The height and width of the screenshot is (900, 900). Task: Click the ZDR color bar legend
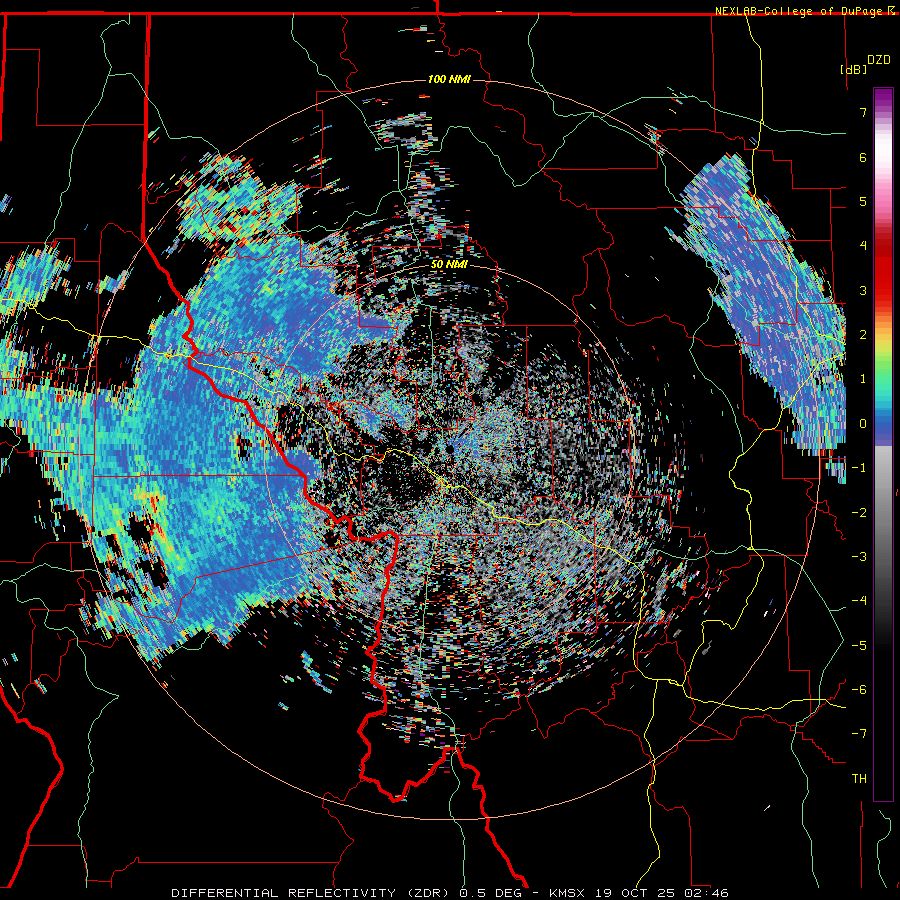click(x=883, y=444)
